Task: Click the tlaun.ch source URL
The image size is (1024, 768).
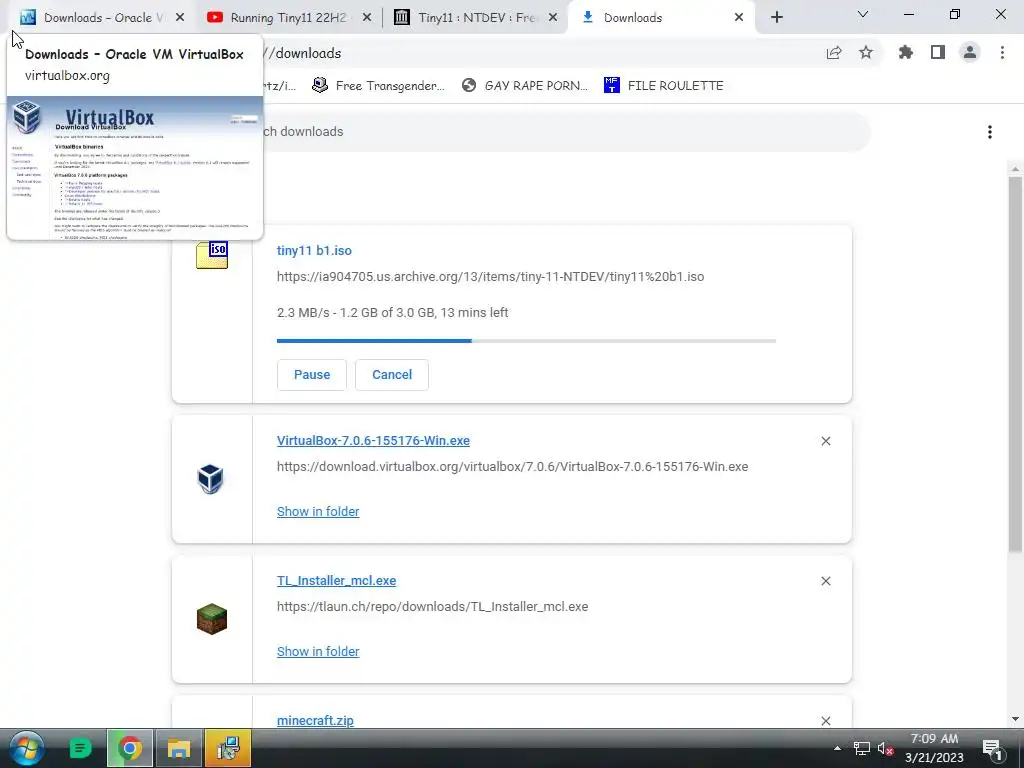Action: [432, 607]
